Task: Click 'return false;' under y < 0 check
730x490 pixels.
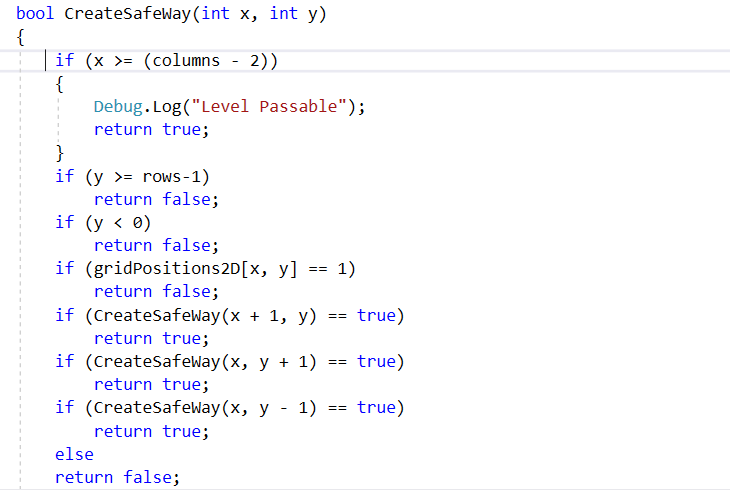Action: [156, 245]
